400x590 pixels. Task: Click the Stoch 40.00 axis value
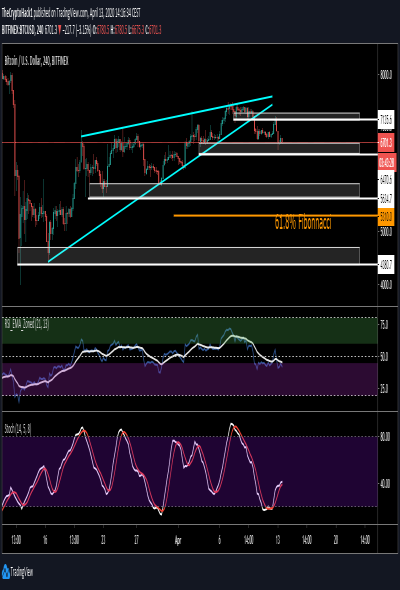click(385, 484)
